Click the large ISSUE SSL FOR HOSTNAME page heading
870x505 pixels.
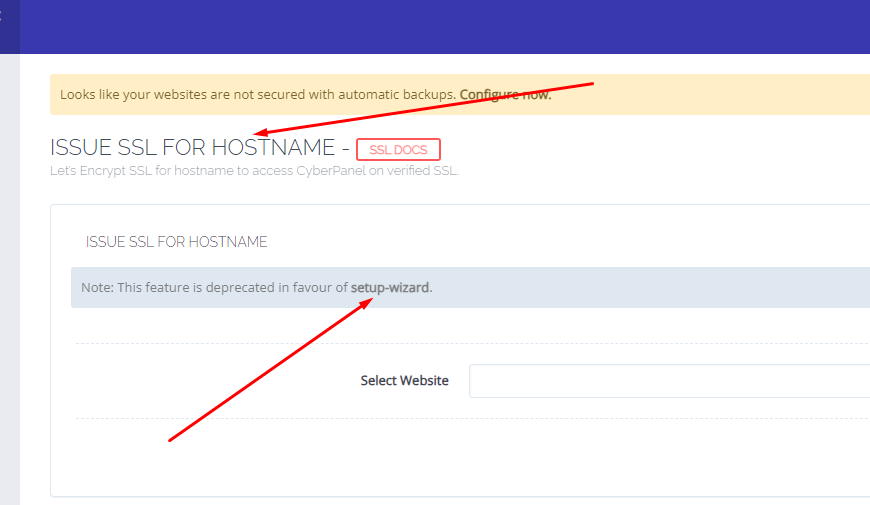tap(192, 148)
